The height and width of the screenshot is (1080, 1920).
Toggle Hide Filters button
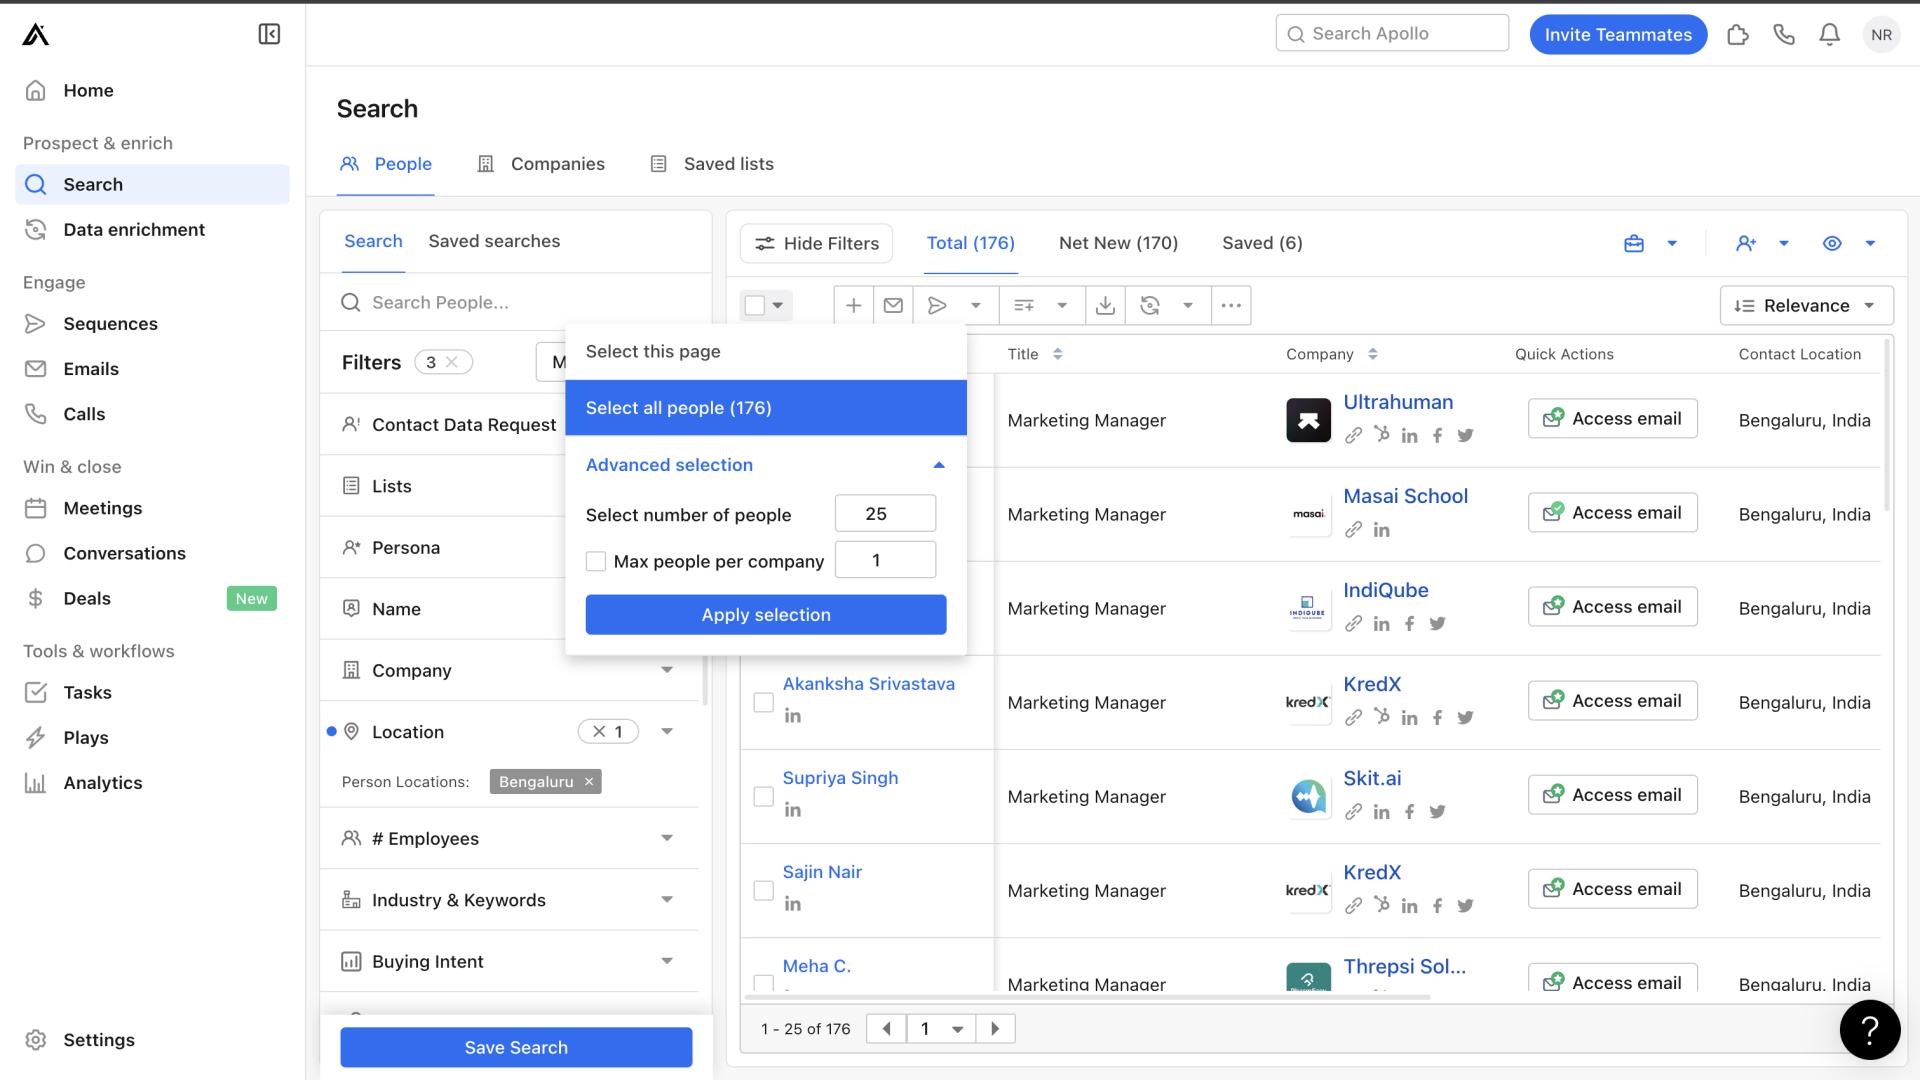coord(815,243)
